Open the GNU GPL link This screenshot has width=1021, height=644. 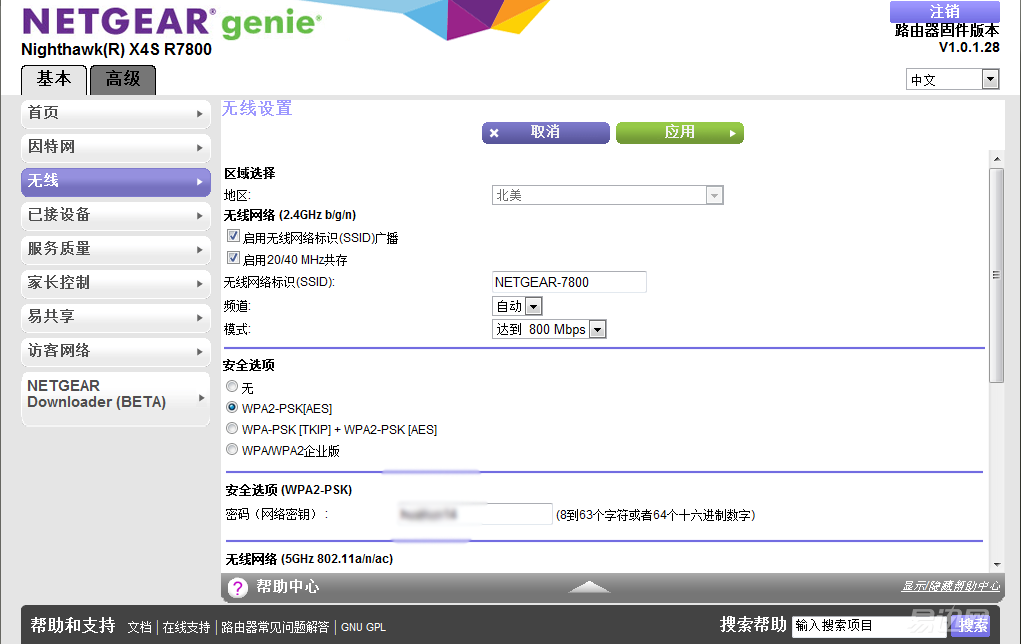coord(363,627)
